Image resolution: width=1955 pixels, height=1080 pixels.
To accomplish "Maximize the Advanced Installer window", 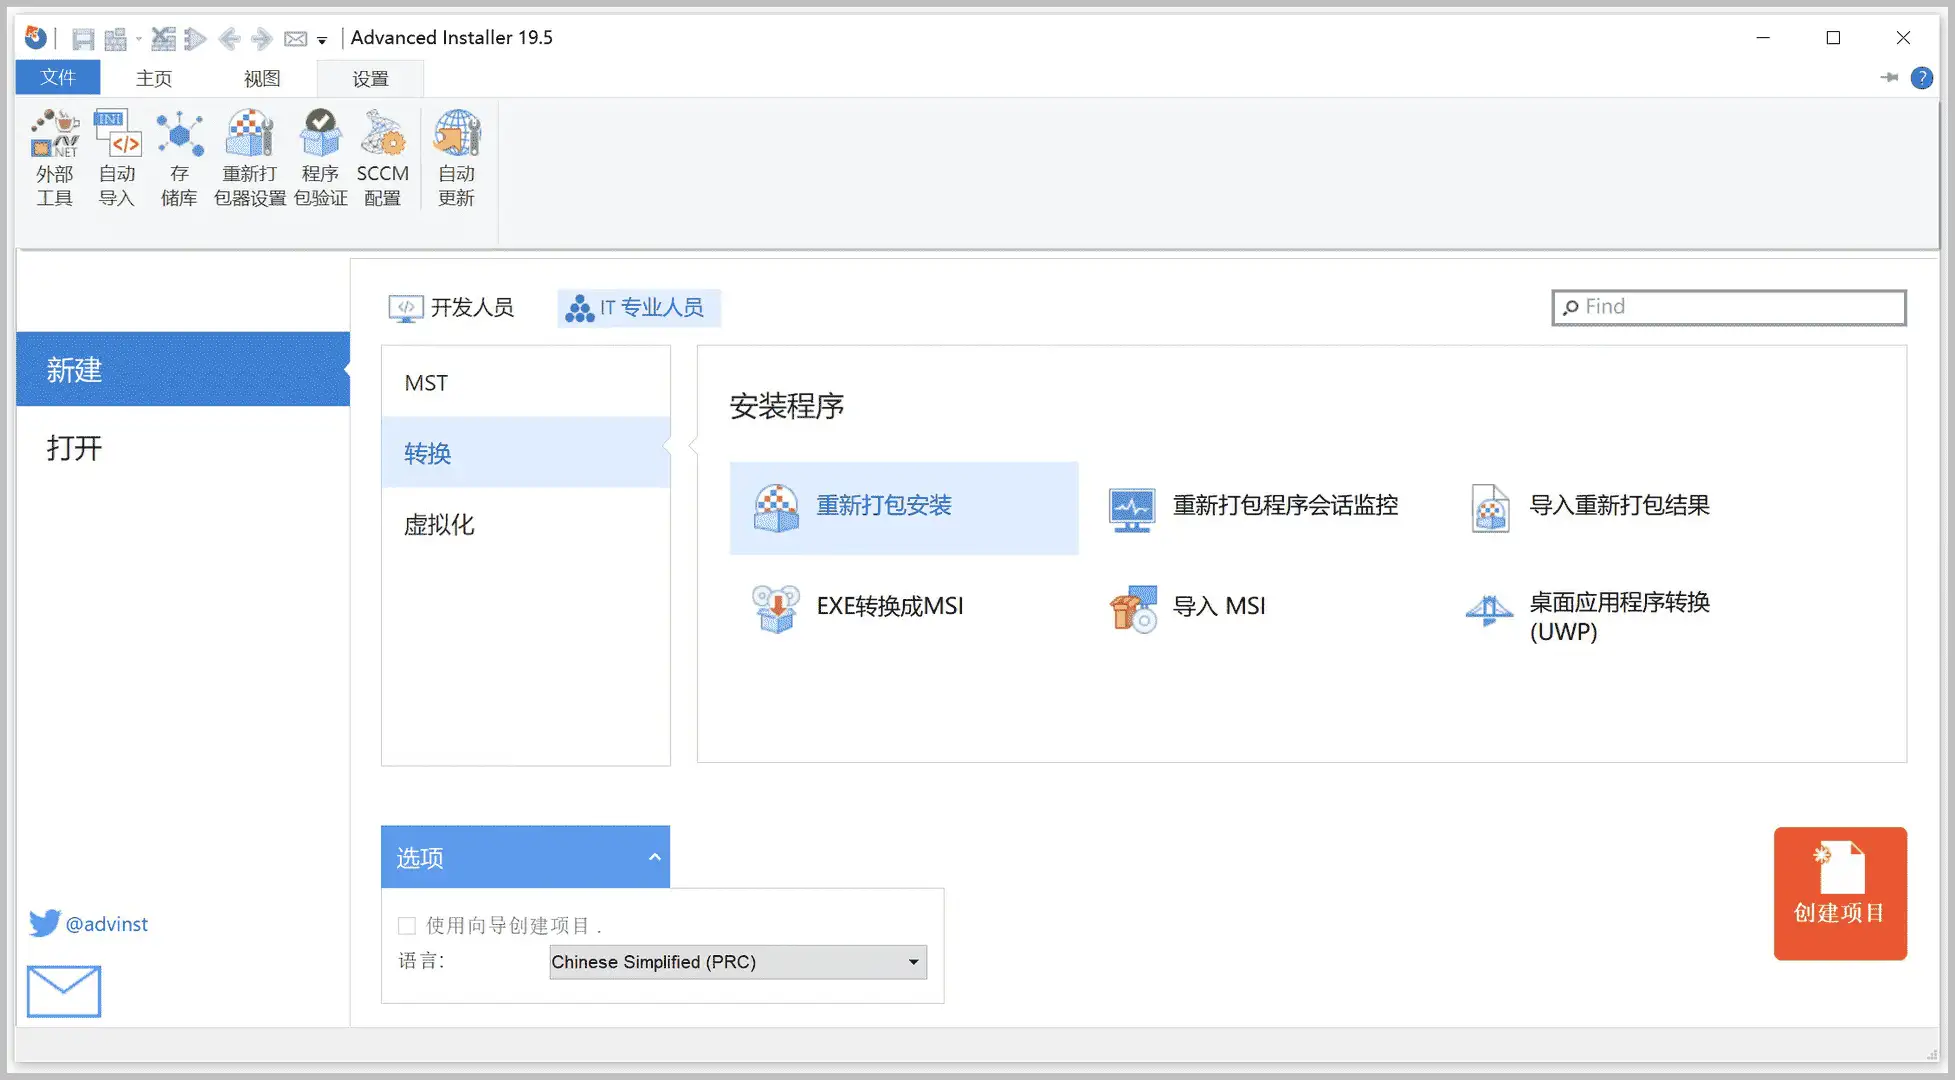I will coord(1833,38).
